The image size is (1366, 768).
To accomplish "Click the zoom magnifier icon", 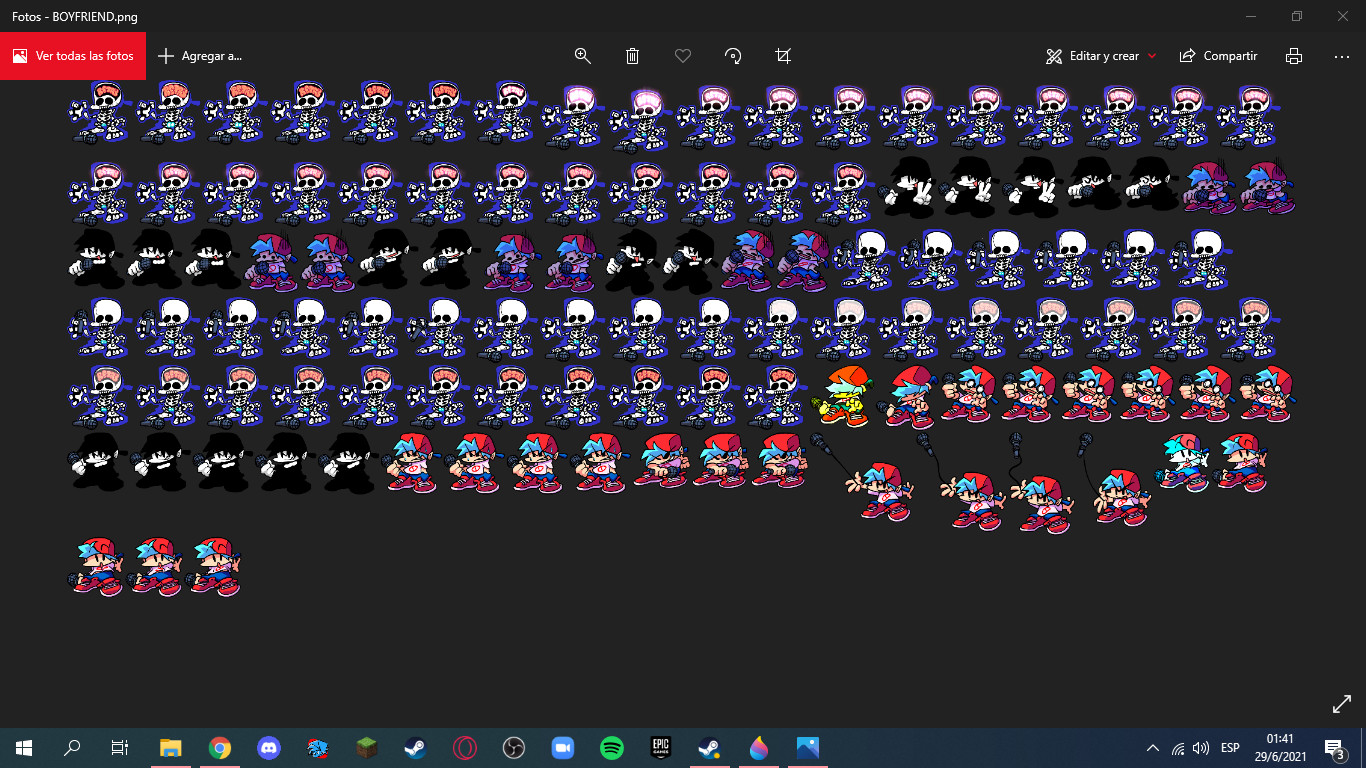I will [x=583, y=56].
